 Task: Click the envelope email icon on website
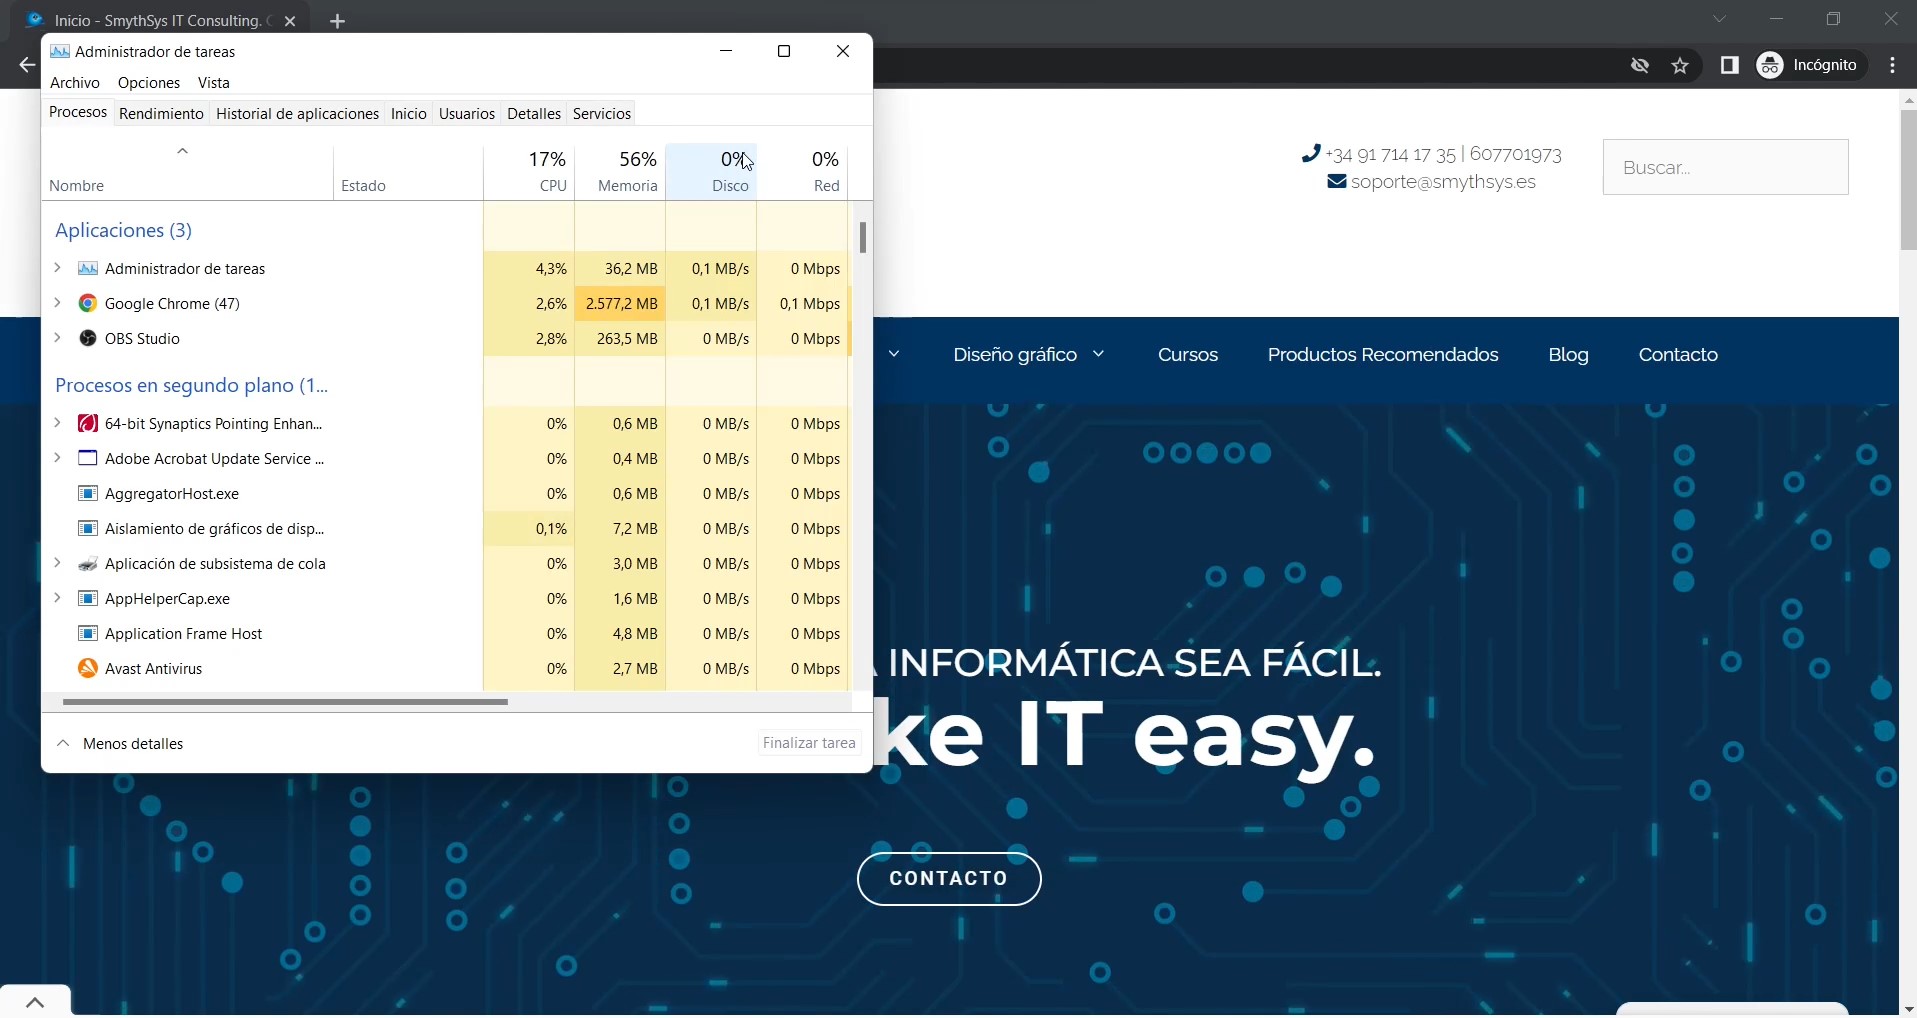(1336, 182)
